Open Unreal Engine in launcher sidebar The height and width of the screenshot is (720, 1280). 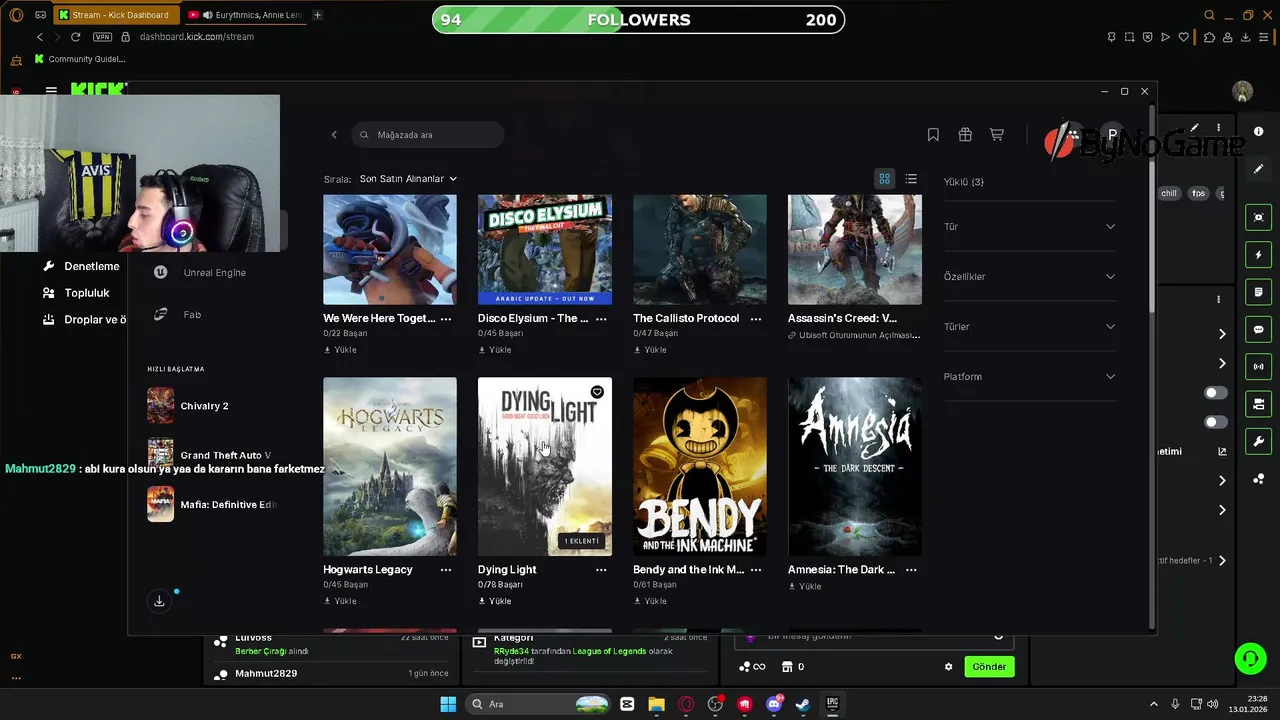[200, 272]
